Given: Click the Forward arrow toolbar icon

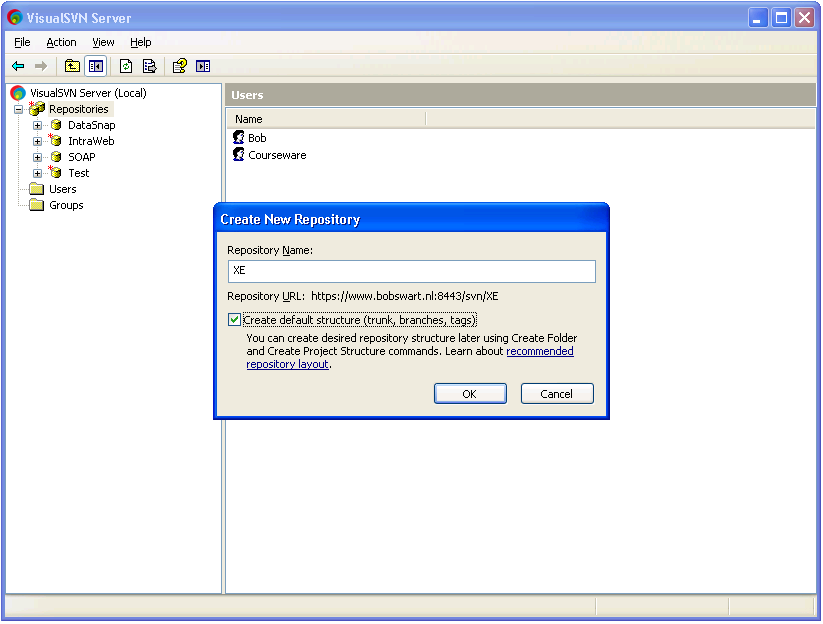Looking at the screenshot, I should [x=41, y=66].
